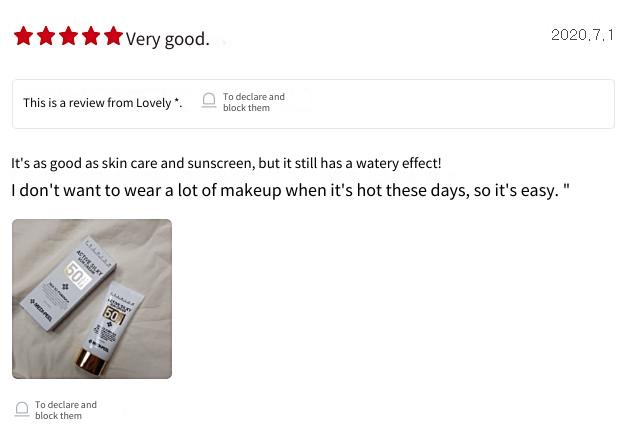Click the siren report icon beside reviewer name
621x431 pixels.
tap(209, 100)
